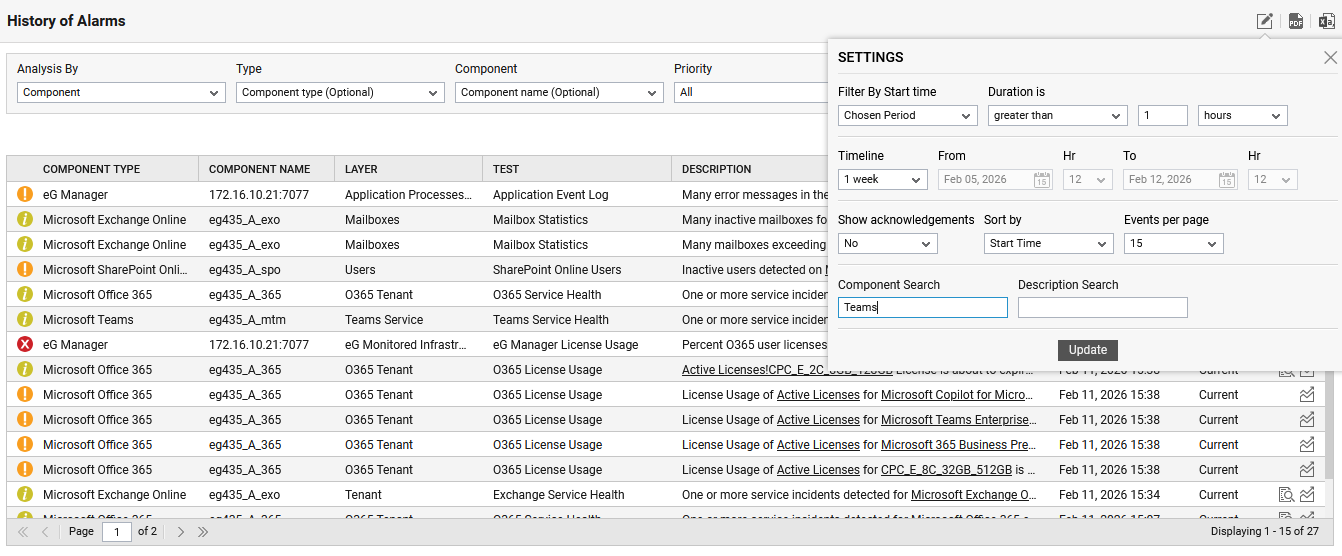
Task: Click the Page number input field
Action: [x=117, y=532]
